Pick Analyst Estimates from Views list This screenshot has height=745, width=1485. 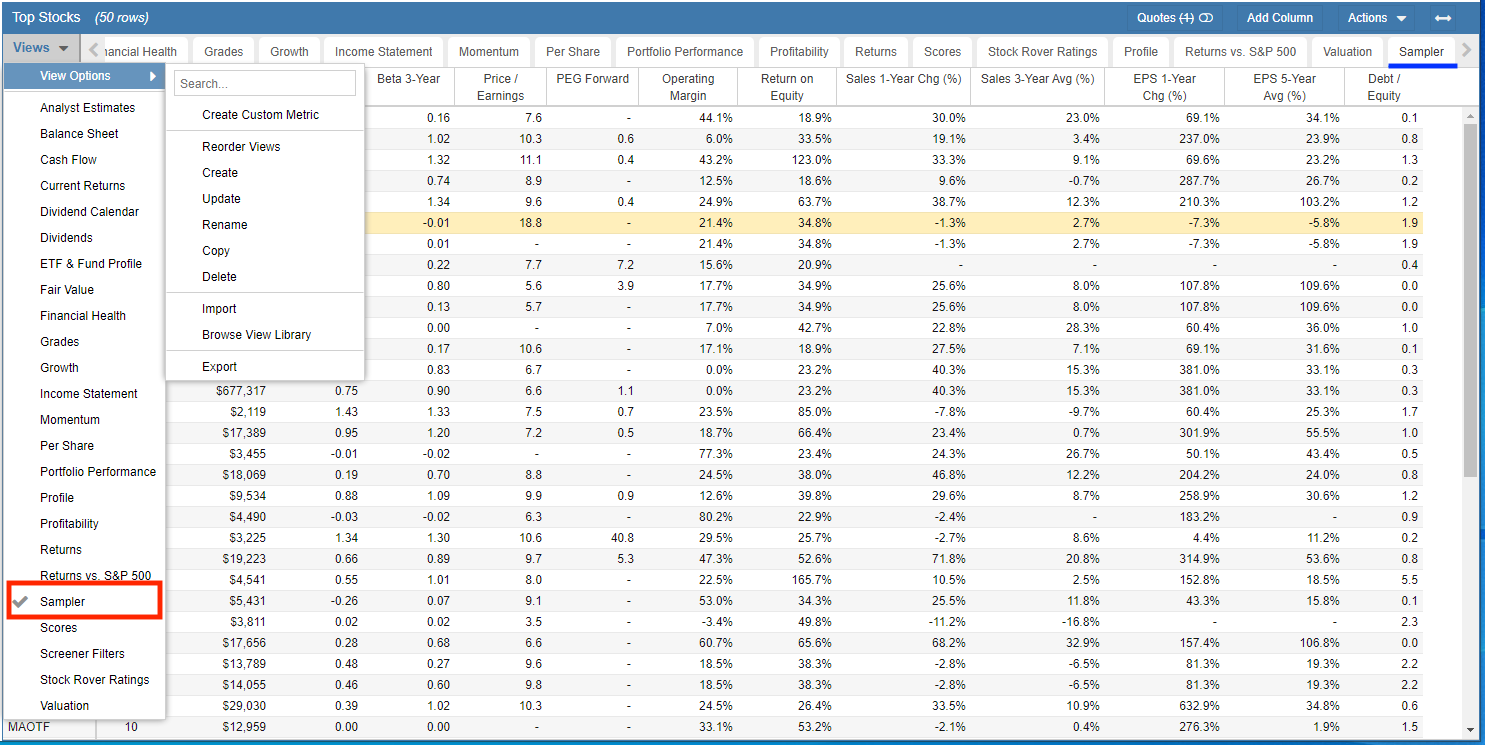coord(87,108)
